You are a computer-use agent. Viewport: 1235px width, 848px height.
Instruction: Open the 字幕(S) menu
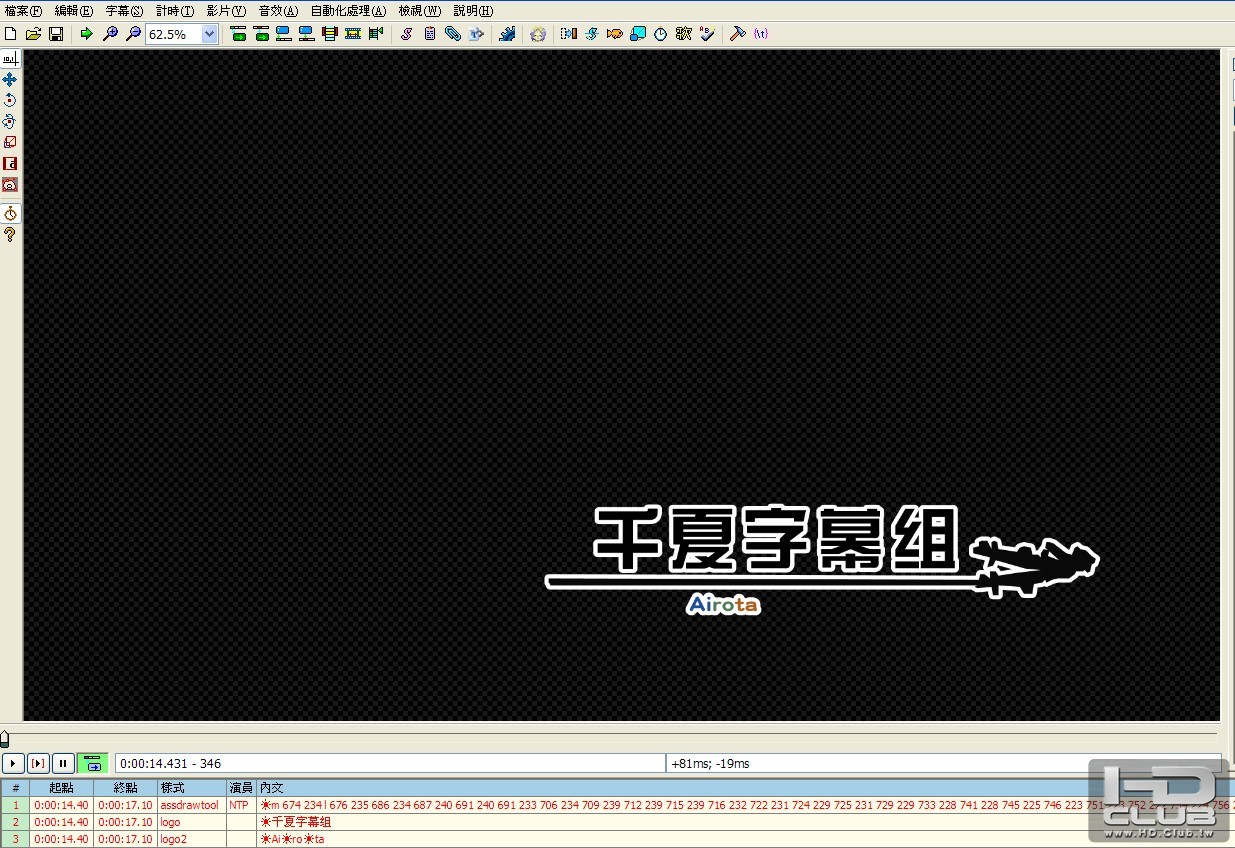(x=124, y=11)
